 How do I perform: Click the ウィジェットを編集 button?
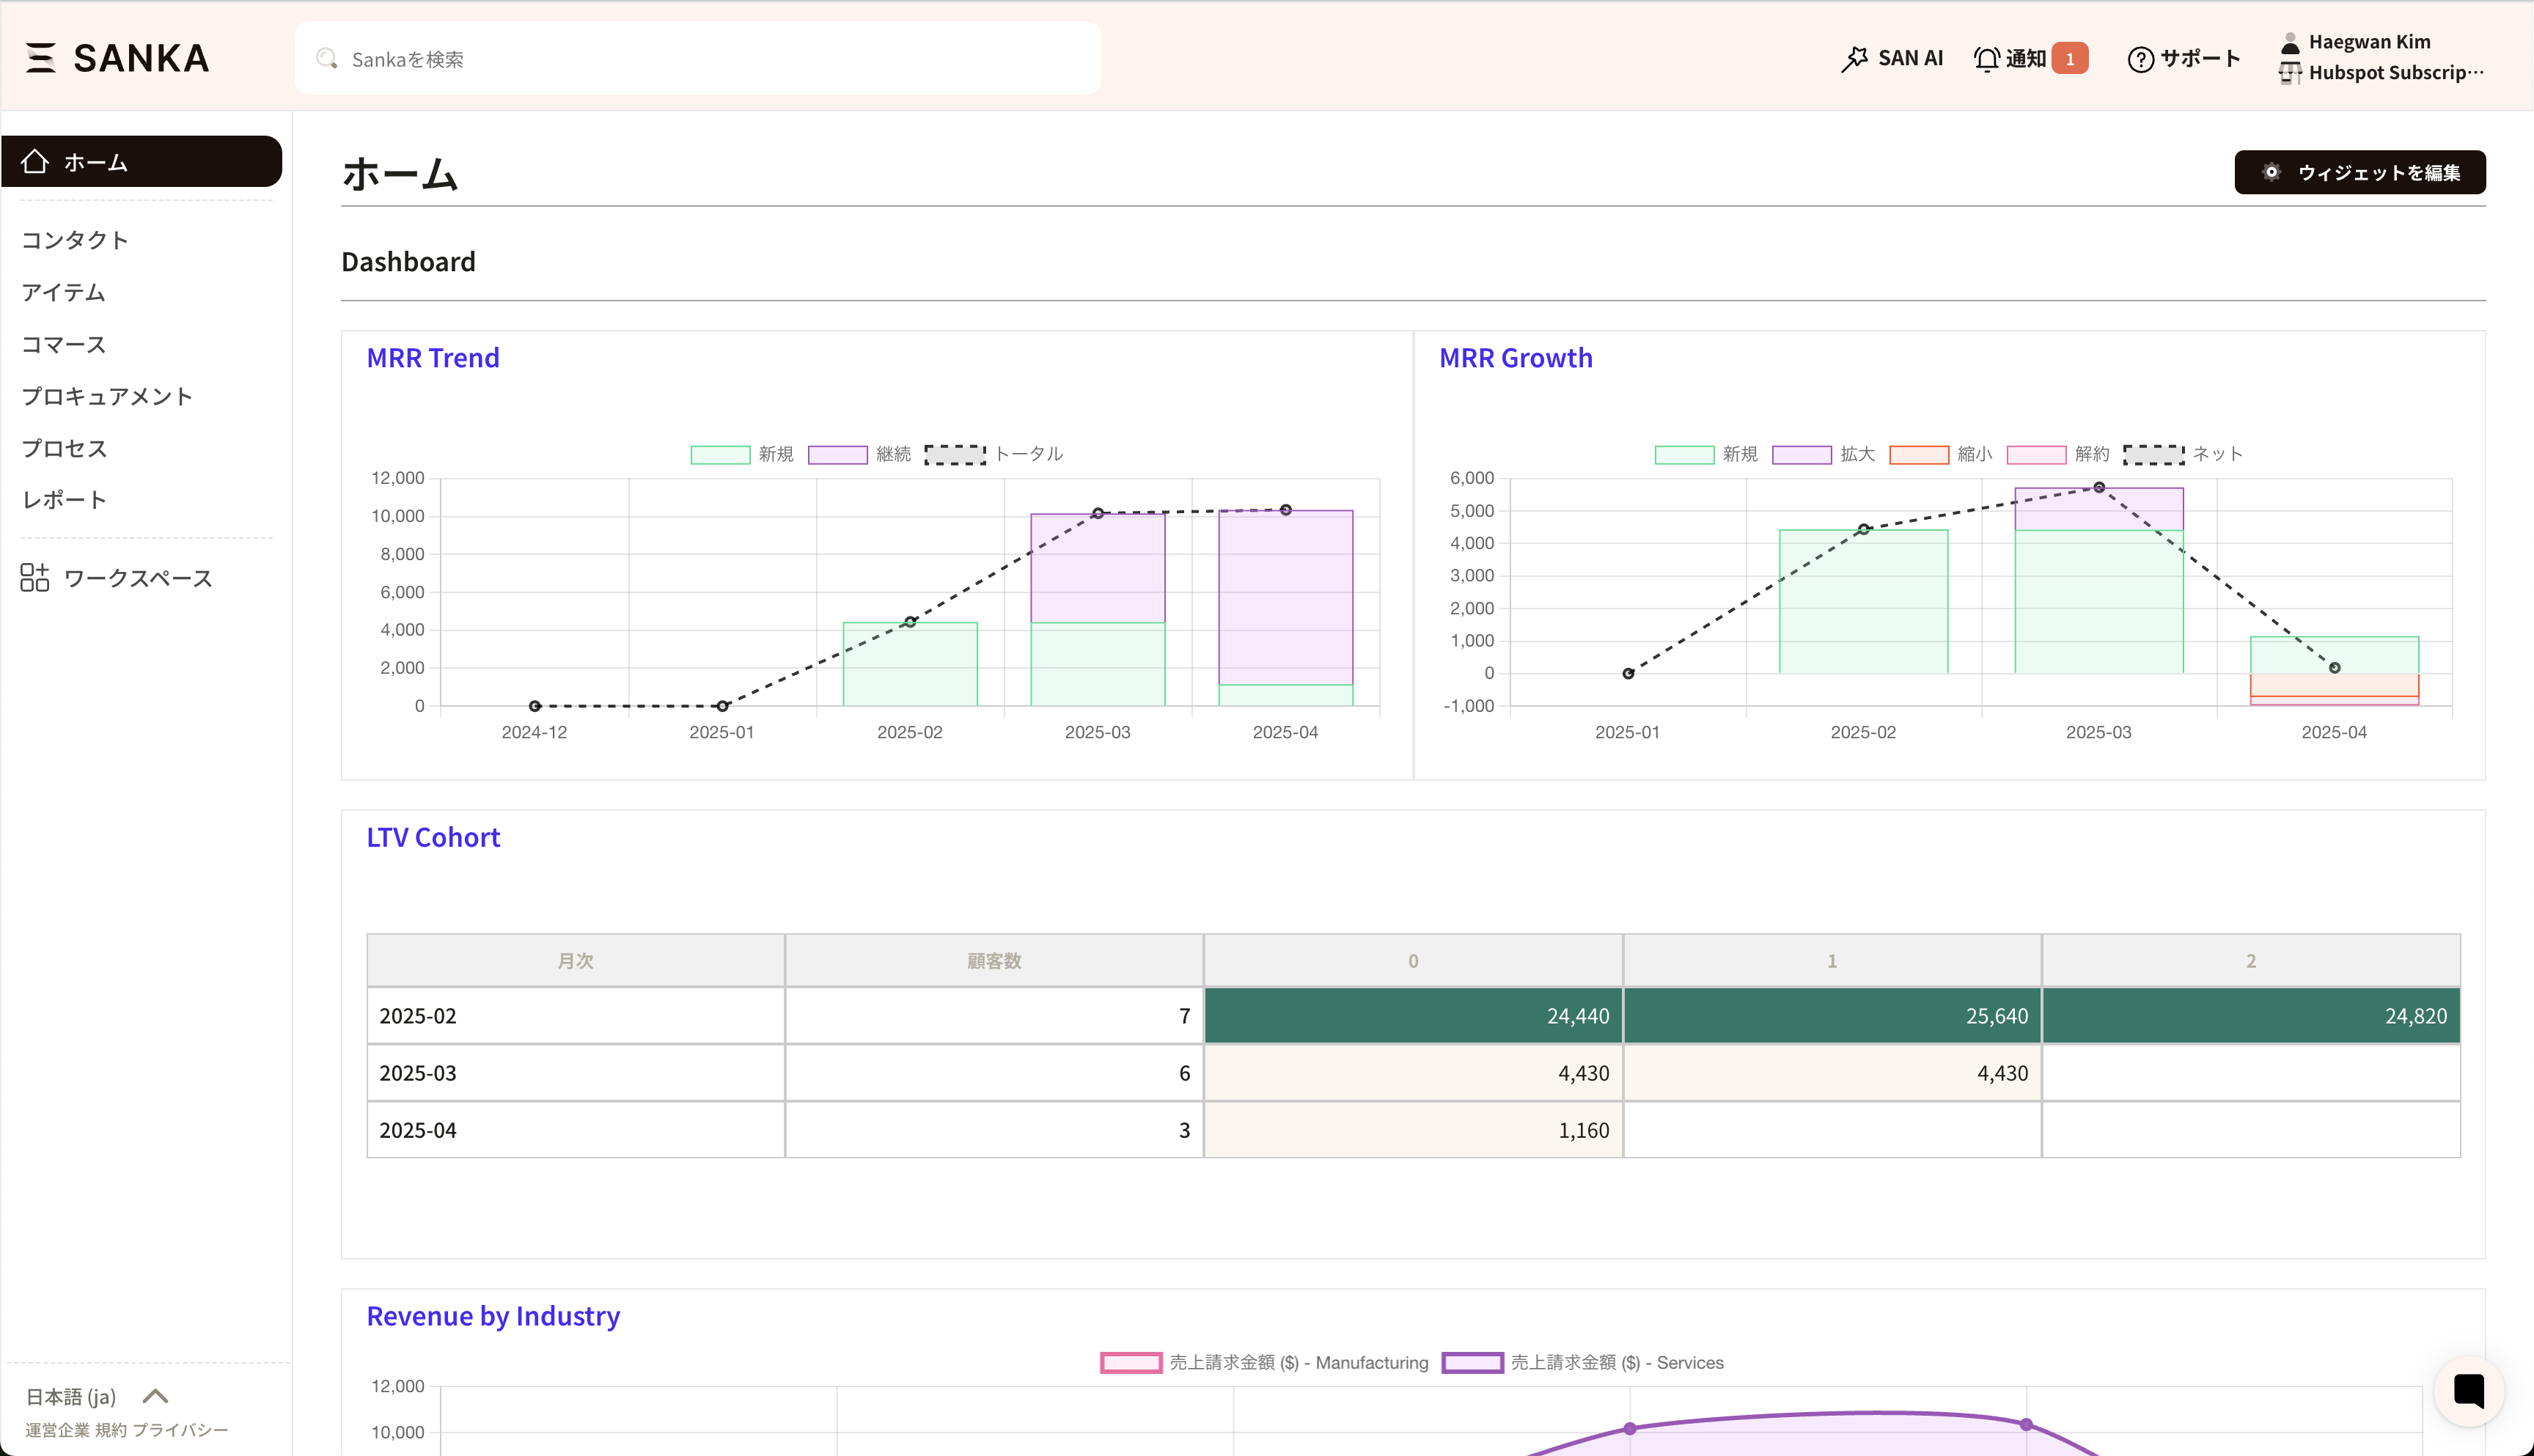pos(2359,172)
